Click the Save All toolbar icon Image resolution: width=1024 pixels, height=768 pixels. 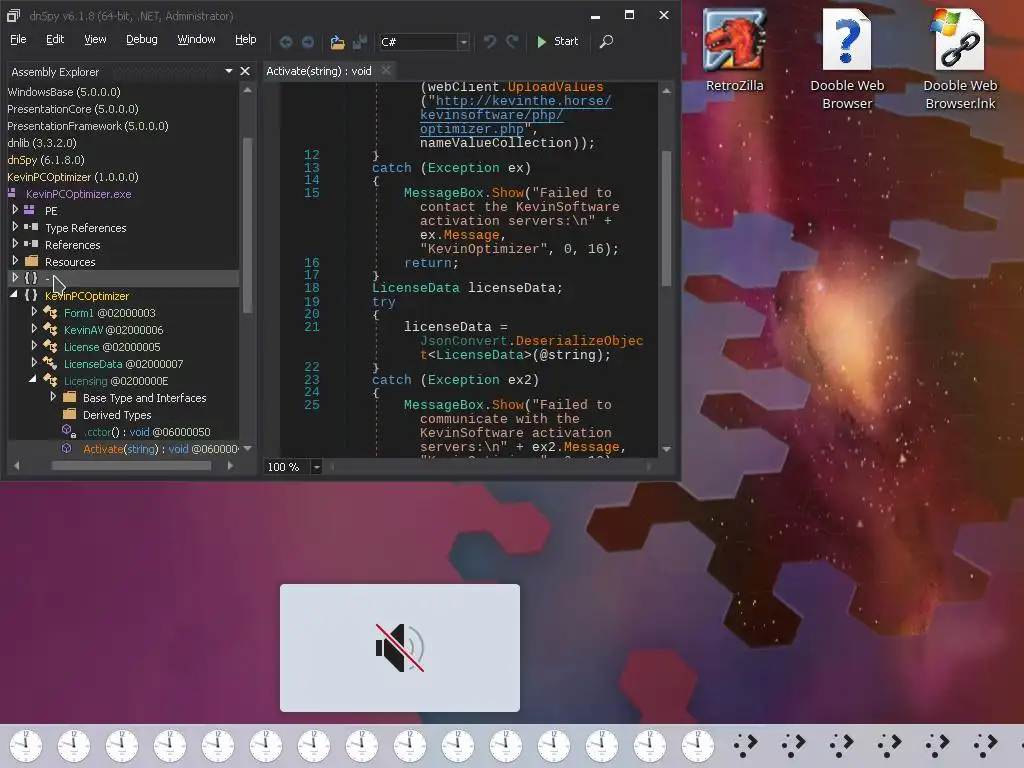(359, 42)
